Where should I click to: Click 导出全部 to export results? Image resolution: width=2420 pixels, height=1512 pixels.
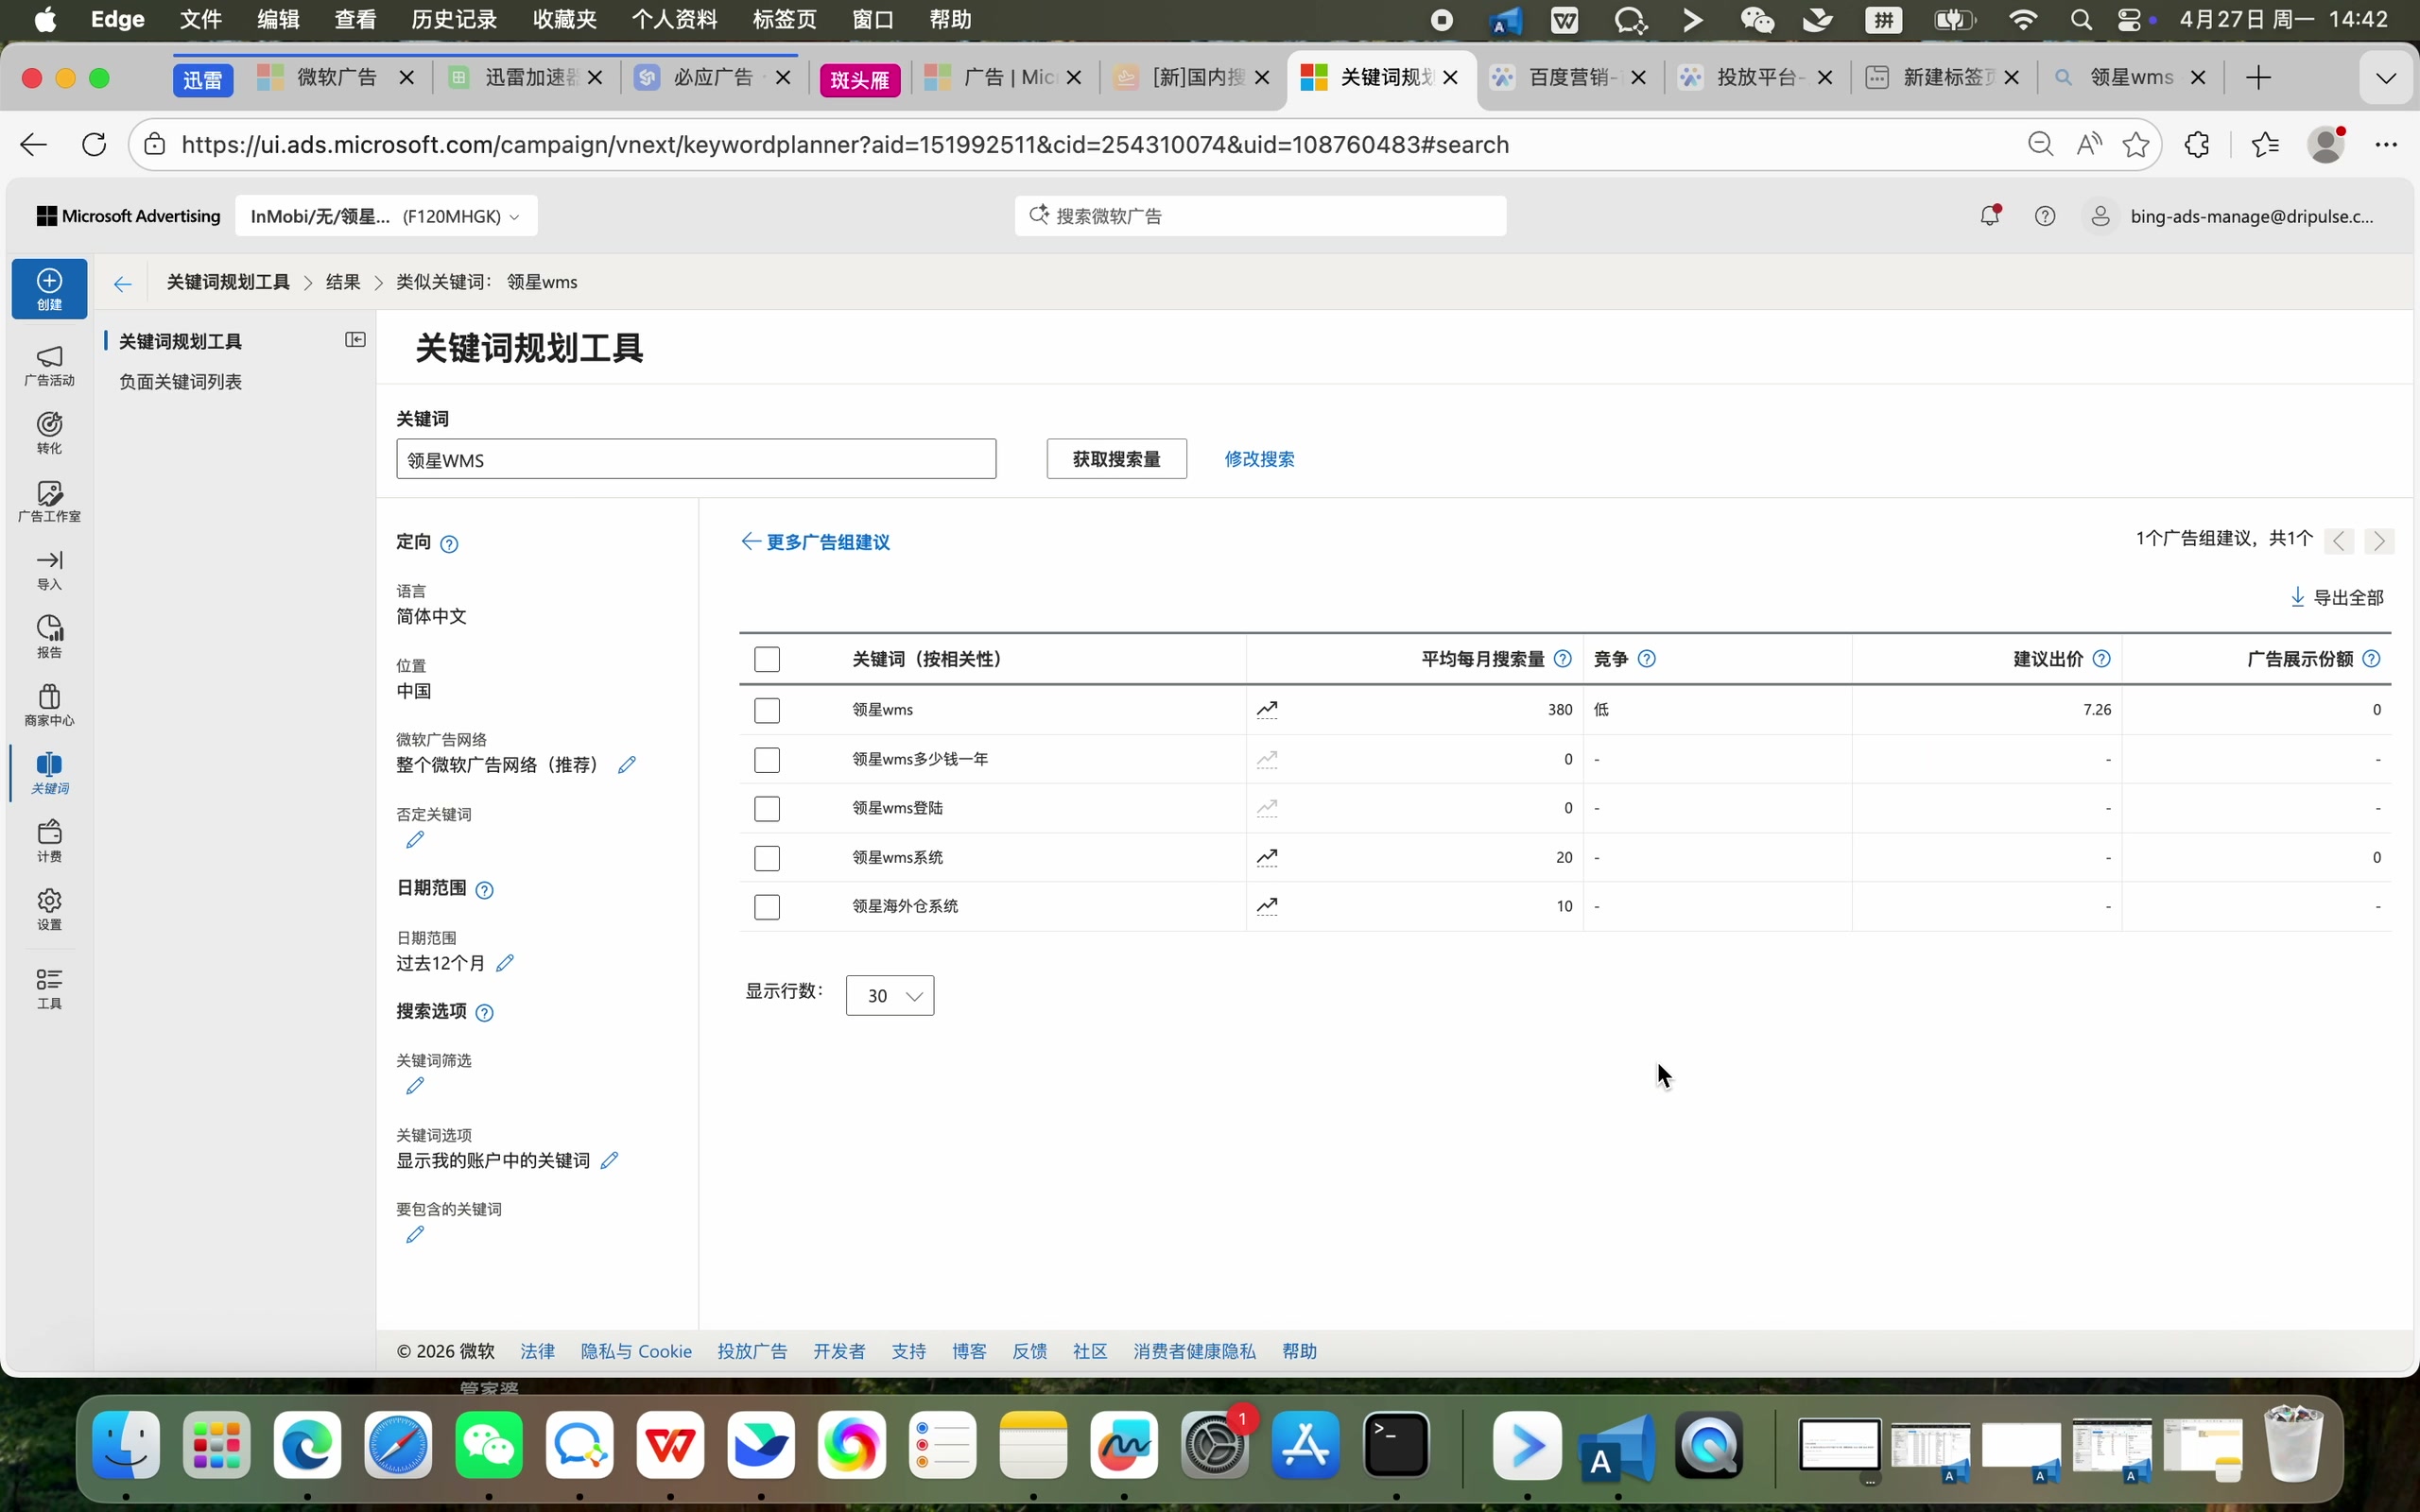2338,598
